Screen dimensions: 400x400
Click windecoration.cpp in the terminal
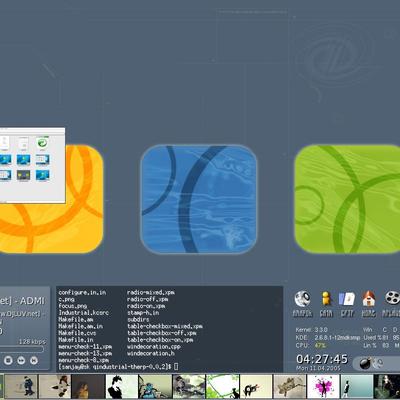click(x=154, y=347)
